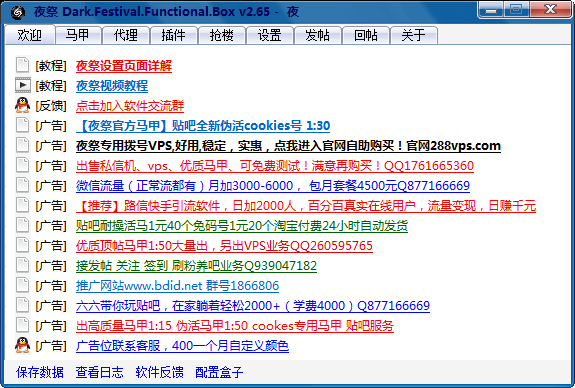Click page icon beside 路信快手引流软件 ad
575x388 pixels.
click(x=22, y=205)
